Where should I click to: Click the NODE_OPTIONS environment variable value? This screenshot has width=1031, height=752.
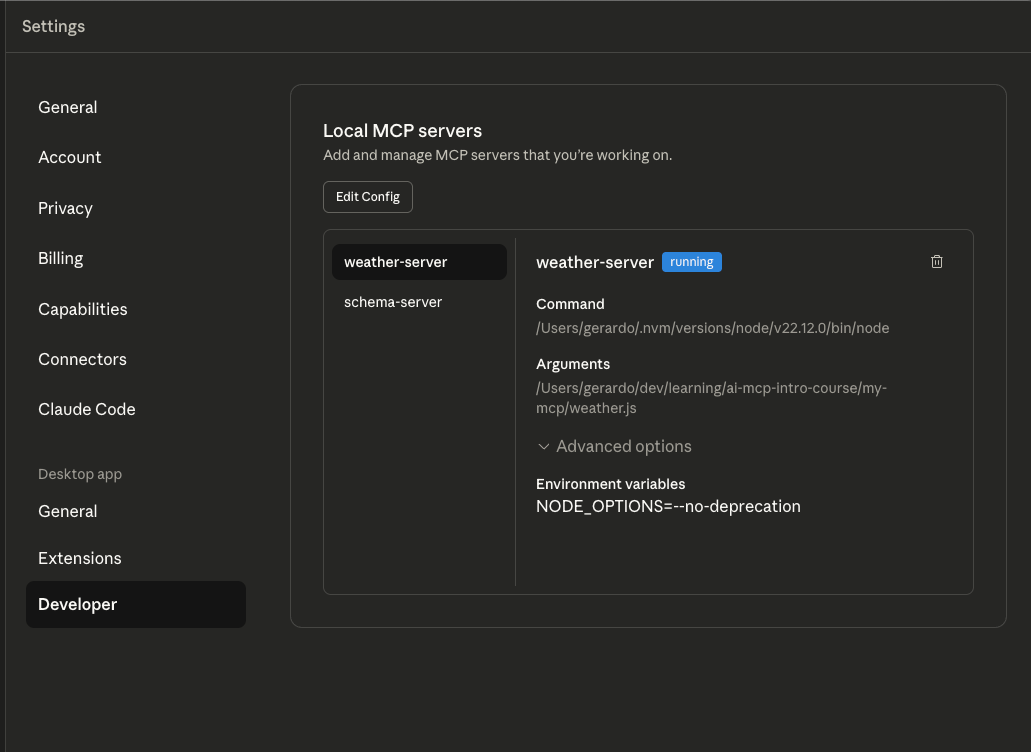(668, 506)
